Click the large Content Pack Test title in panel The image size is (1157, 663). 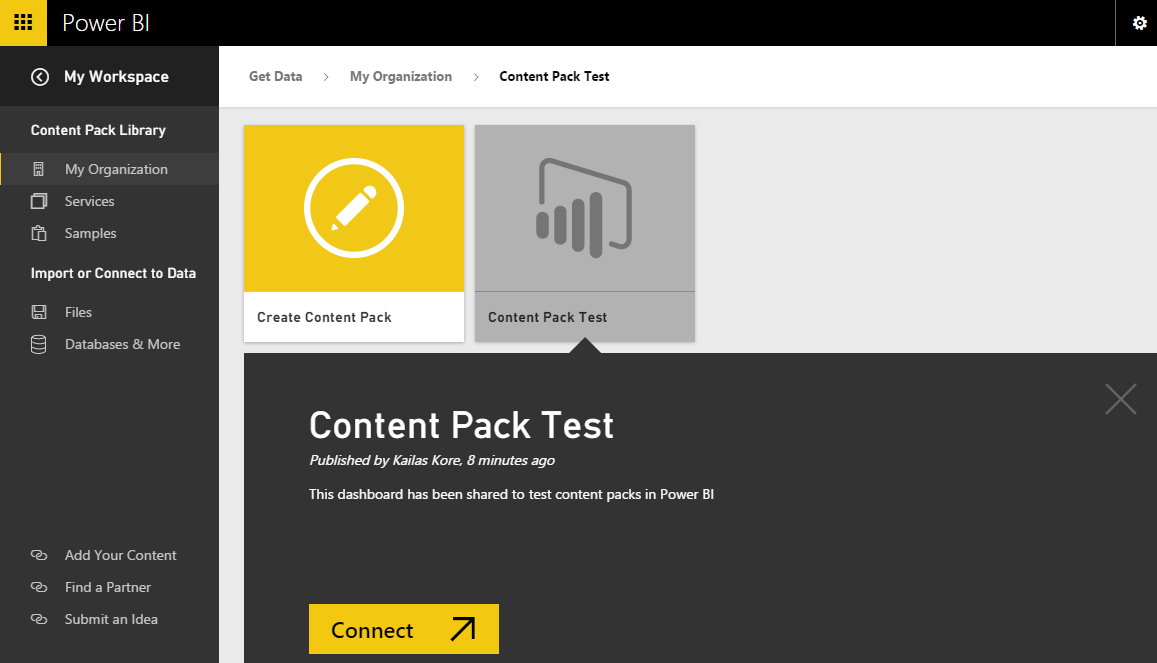tap(461, 425)
